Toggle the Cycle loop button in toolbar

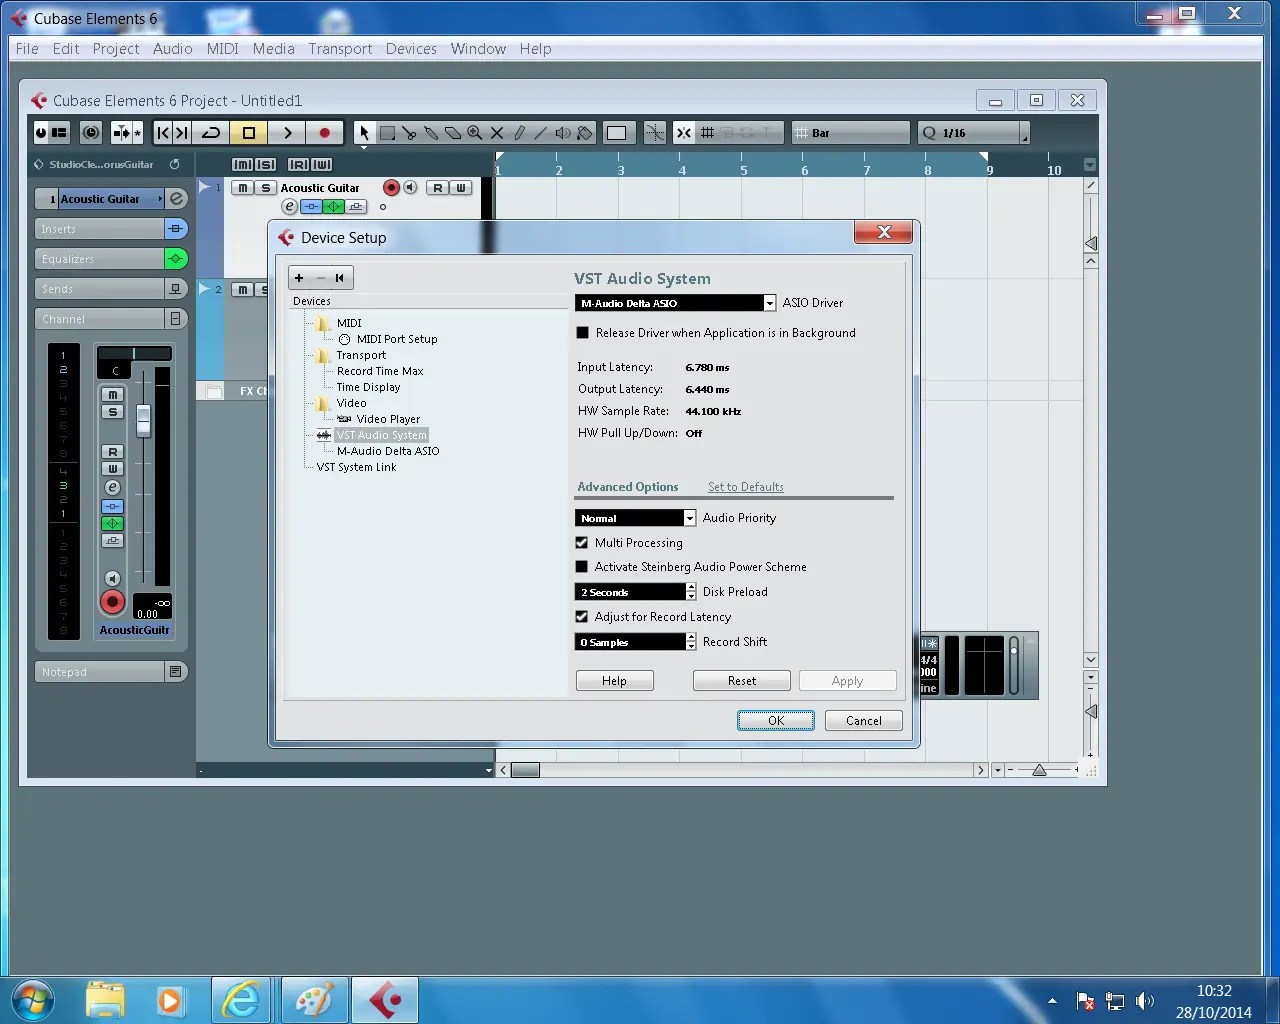coord(211,132)
